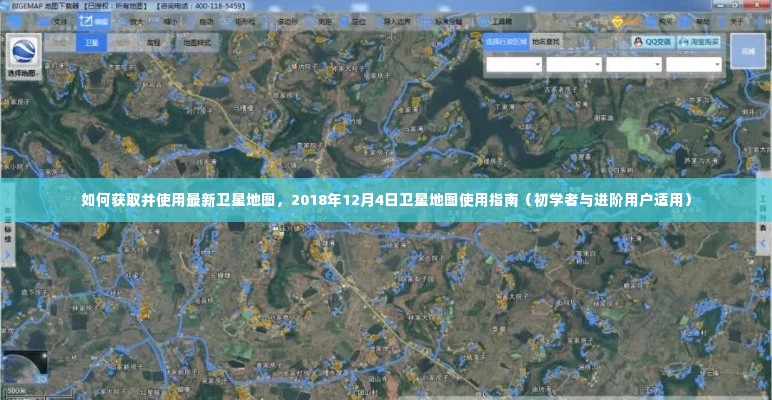Click the large 下载 download button
772x400 pixels.
click(x=748, y=51)
